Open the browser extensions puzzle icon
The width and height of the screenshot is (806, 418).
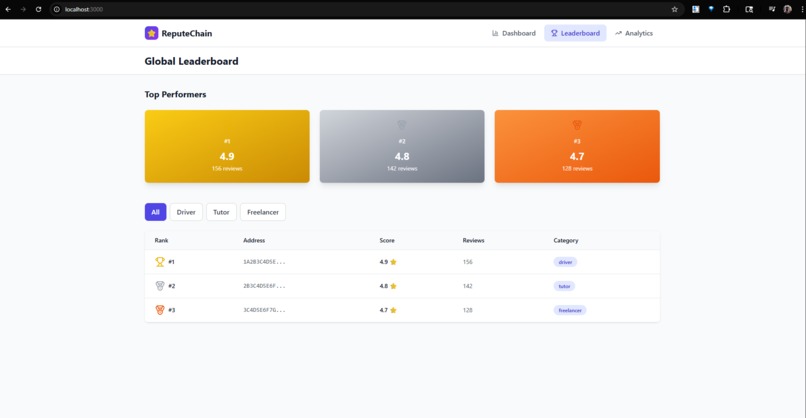click(726, 9)
